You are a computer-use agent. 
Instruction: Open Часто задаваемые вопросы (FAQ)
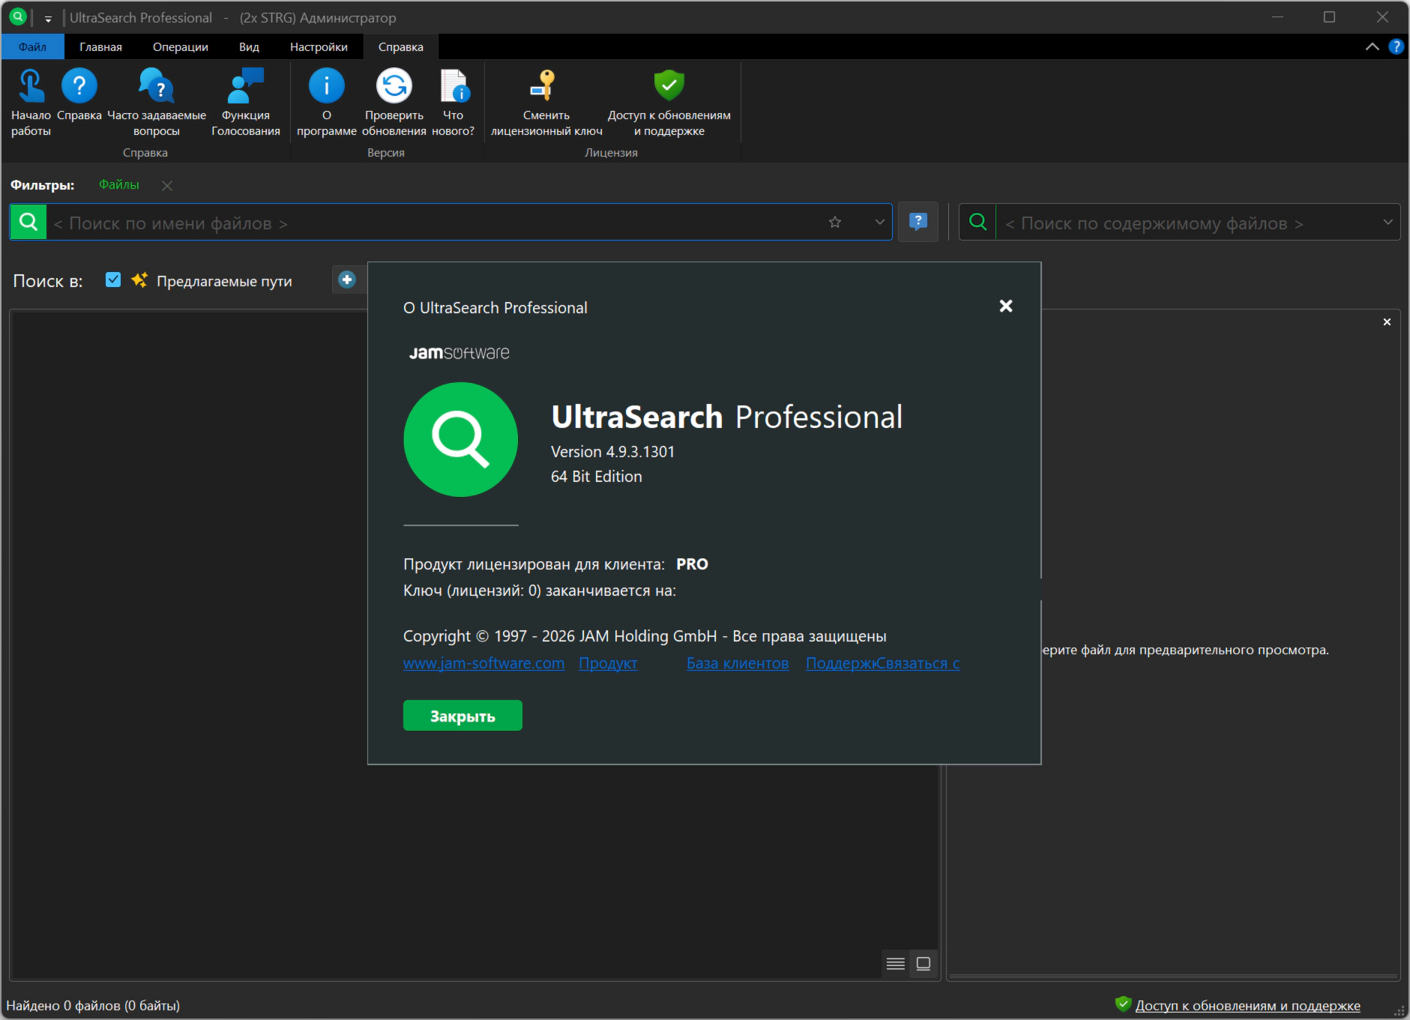point(157,102)
